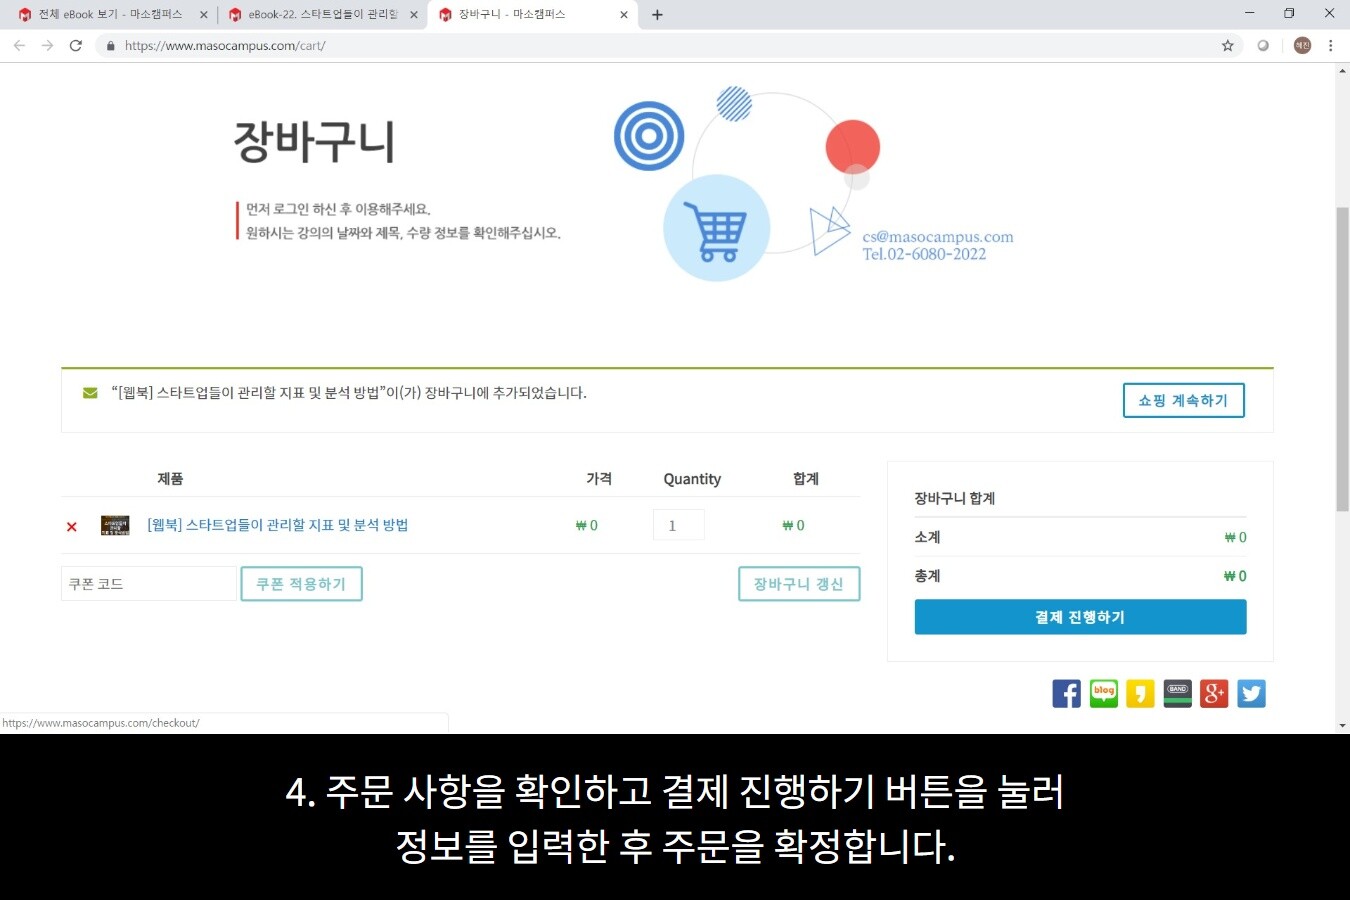Bookmark the page with the star icon
This screenshot has height=900, width=1350.
coord(1227,45)
